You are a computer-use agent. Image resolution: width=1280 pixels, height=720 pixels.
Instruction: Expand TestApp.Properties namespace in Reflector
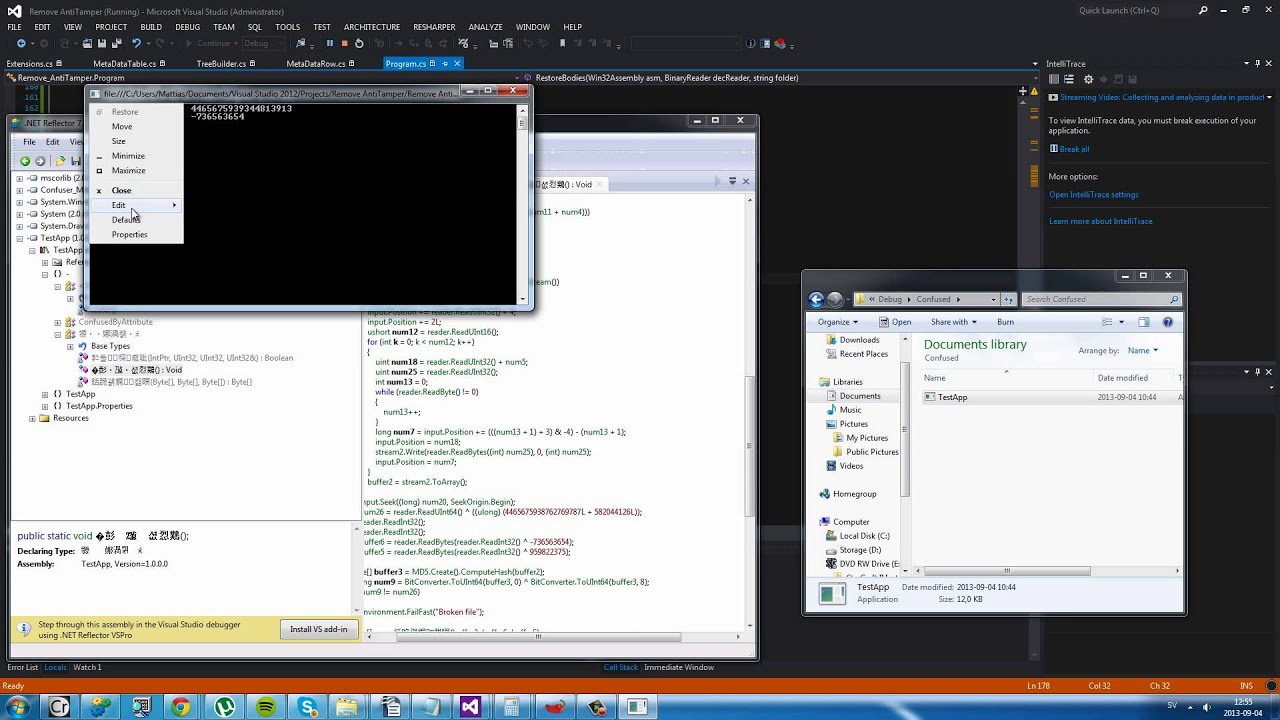pyautogui.click(x=44, y=406)
